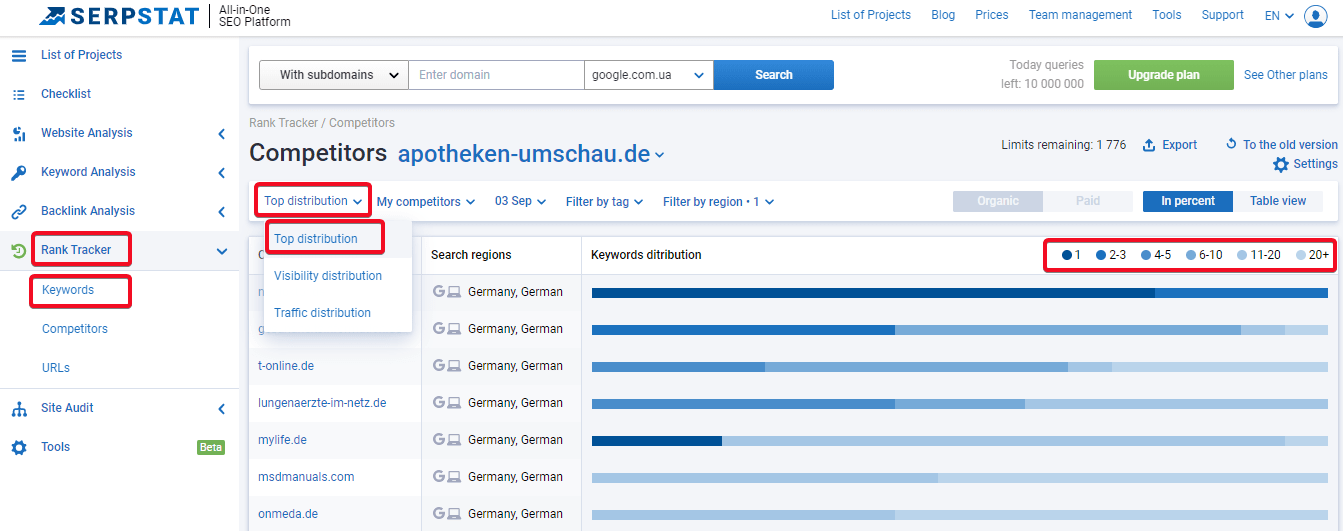This screenshot has height=531, width=1343.
Task: Click the Tools gear icon in sidebar
Action: point(19,447)
